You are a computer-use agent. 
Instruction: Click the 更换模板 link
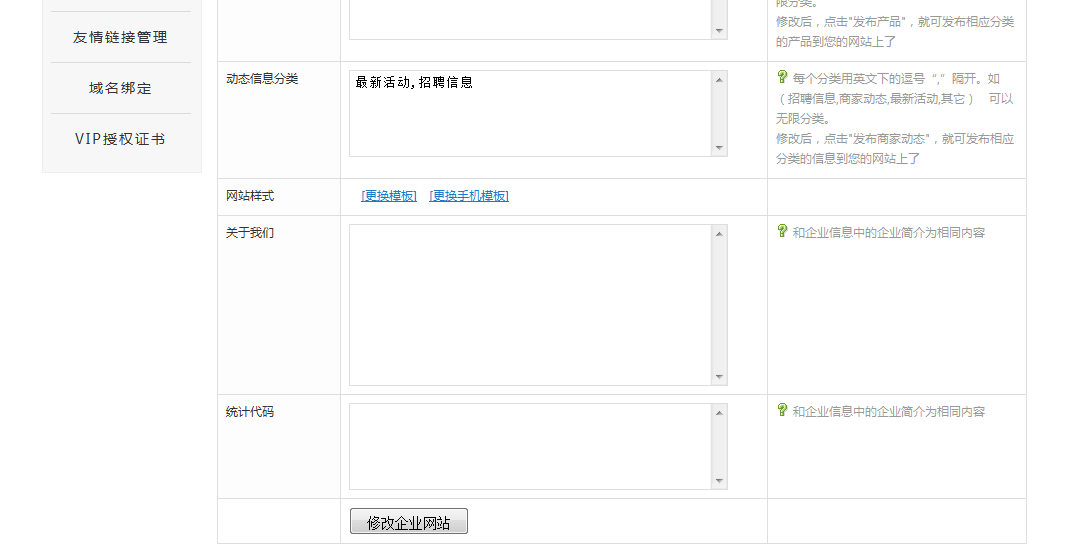coord(389,196)
